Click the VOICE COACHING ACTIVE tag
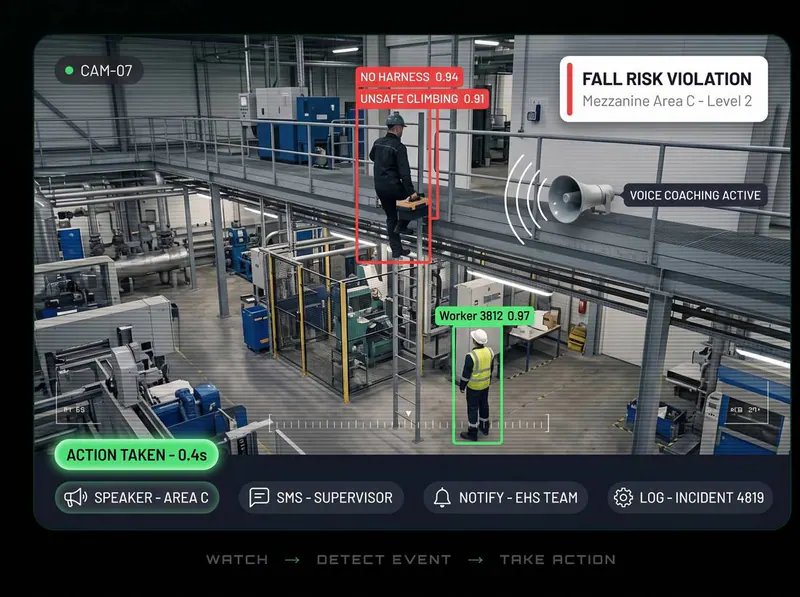This screenshot has width=800, height=597. 695,195
